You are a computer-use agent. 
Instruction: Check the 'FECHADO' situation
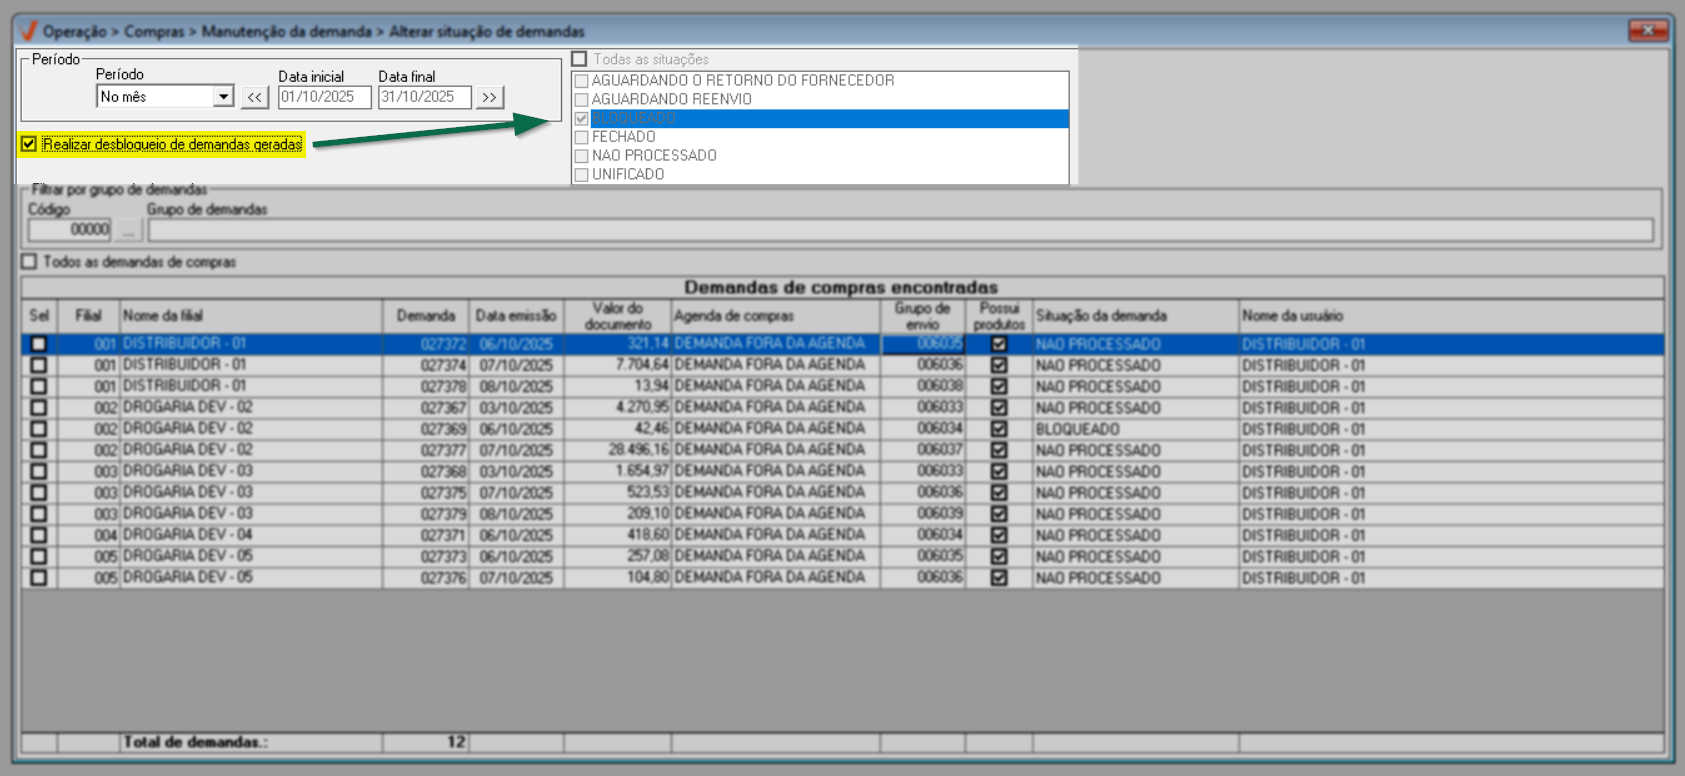(x=581, y=137)
